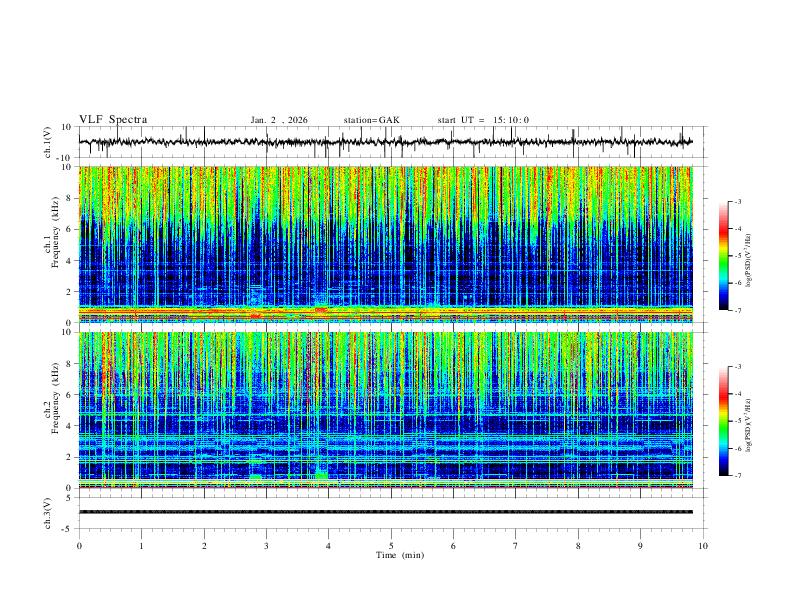792x612 pixels.
Task: Select the date text "Jan. 2 , 2026"
Action: pyautogui.click(x=279, y=120)
